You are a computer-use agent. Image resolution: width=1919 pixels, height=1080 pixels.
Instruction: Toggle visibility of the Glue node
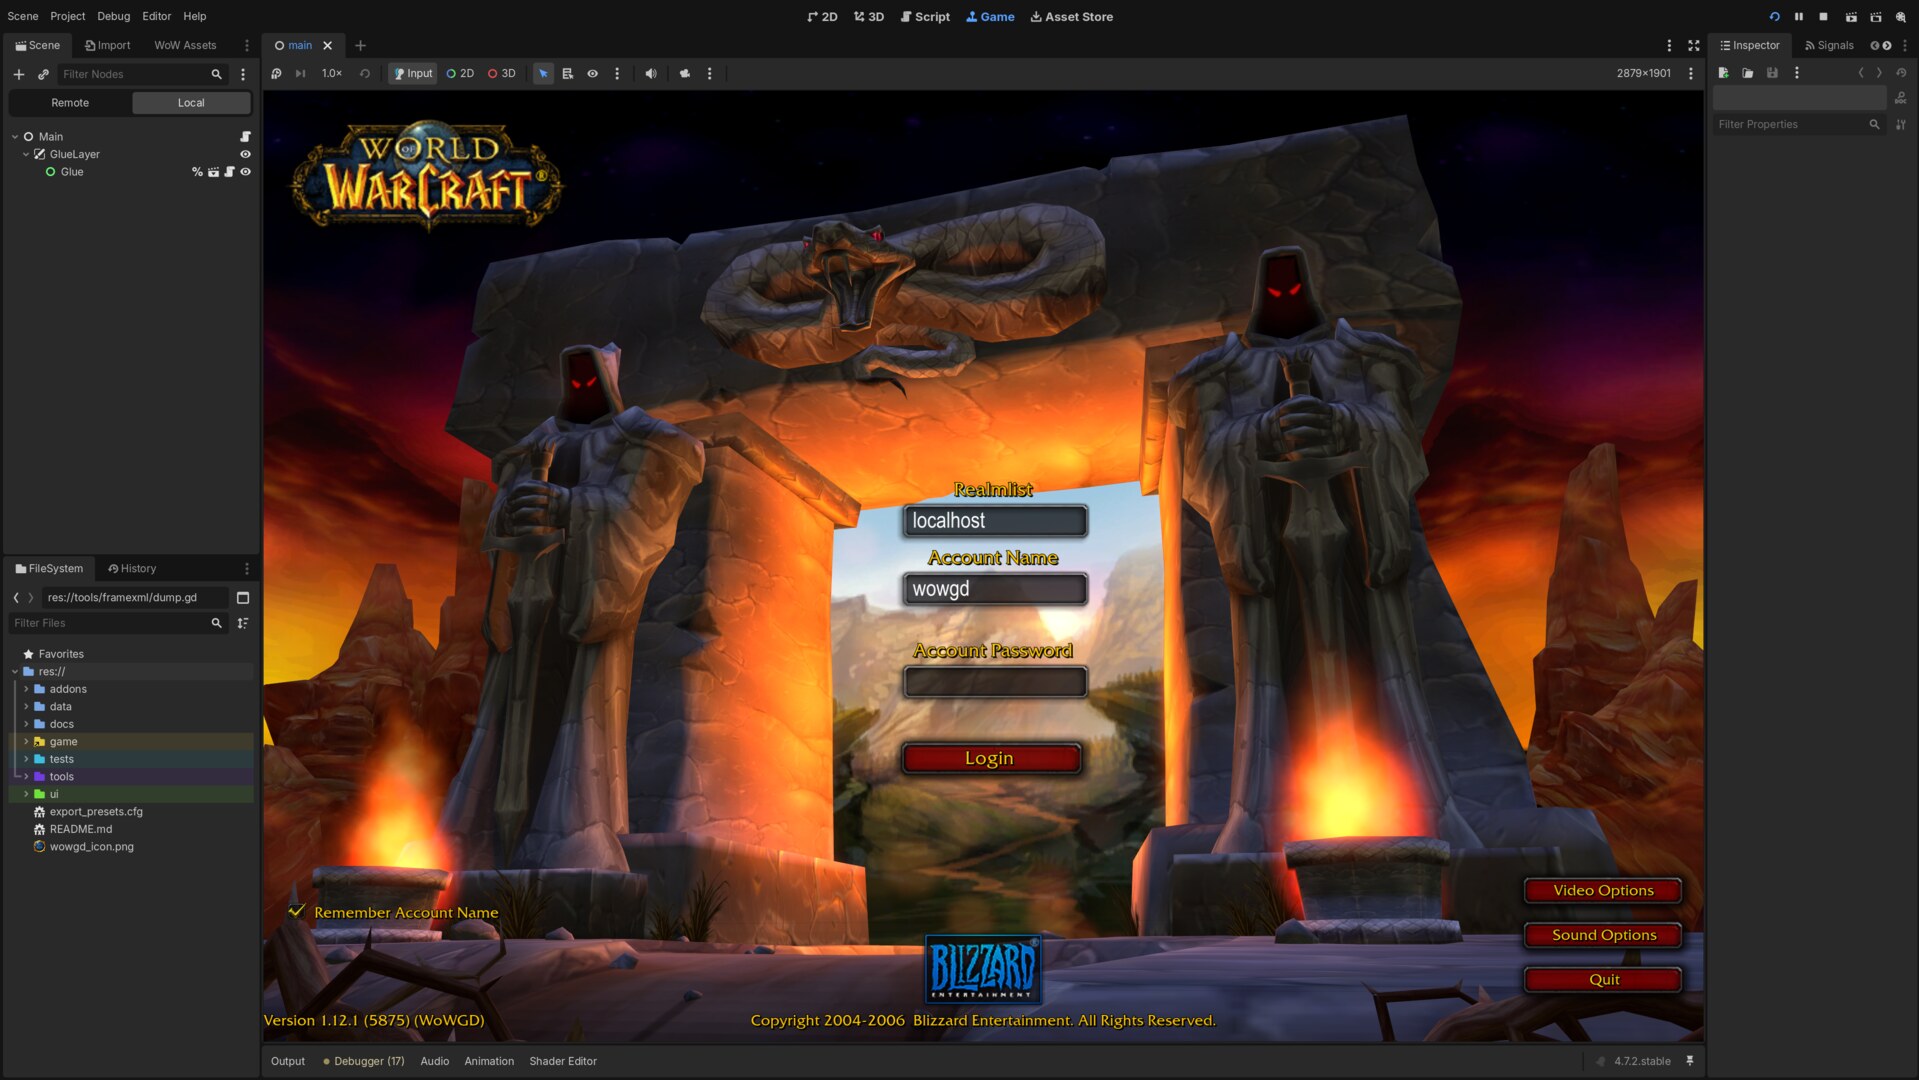click(x=245, y=172)
